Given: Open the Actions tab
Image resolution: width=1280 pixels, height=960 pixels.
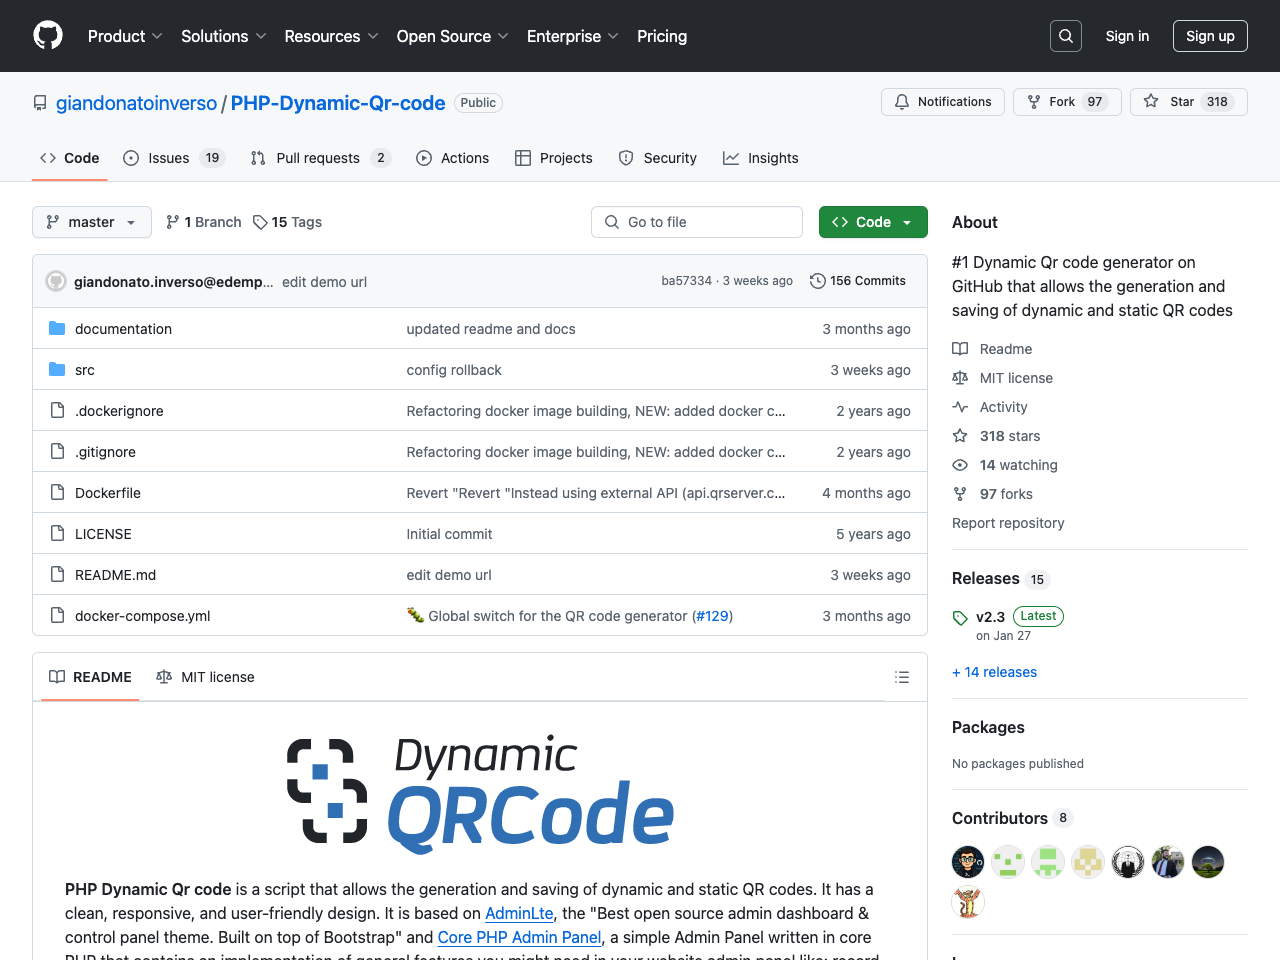Looking at the screenshot, I should [x=453, y=158].
